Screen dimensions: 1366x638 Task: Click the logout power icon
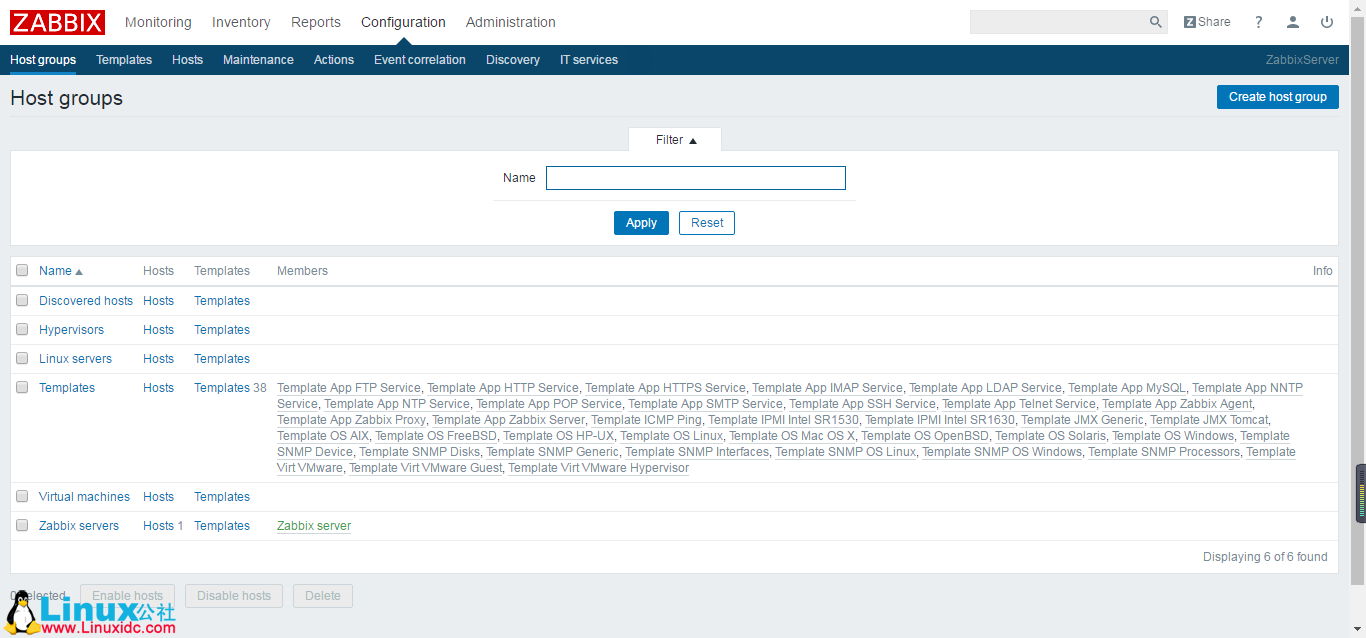[x=1327, y=21]
